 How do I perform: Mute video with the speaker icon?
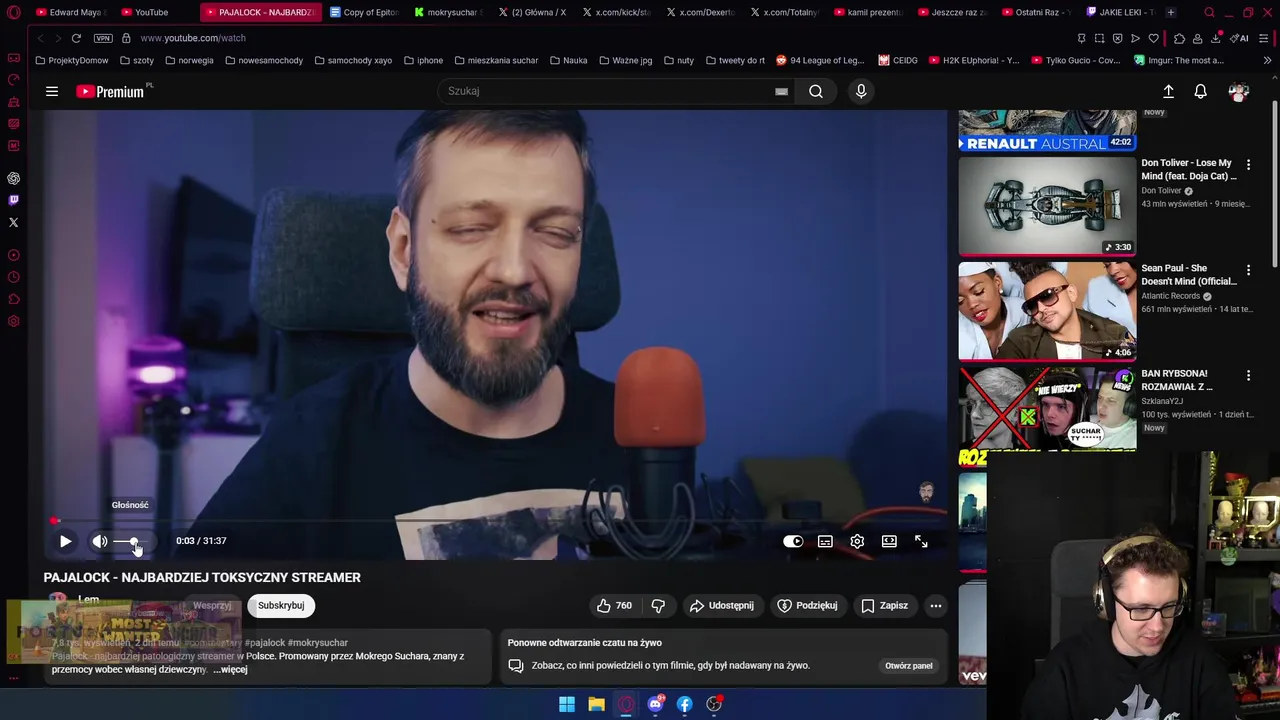tap(100, 541)
